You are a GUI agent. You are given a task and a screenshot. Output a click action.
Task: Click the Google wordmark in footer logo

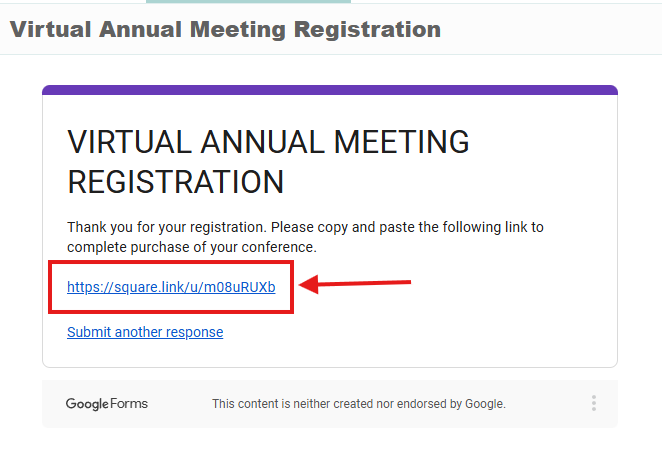pyautogui.click(x=88, y=404)
